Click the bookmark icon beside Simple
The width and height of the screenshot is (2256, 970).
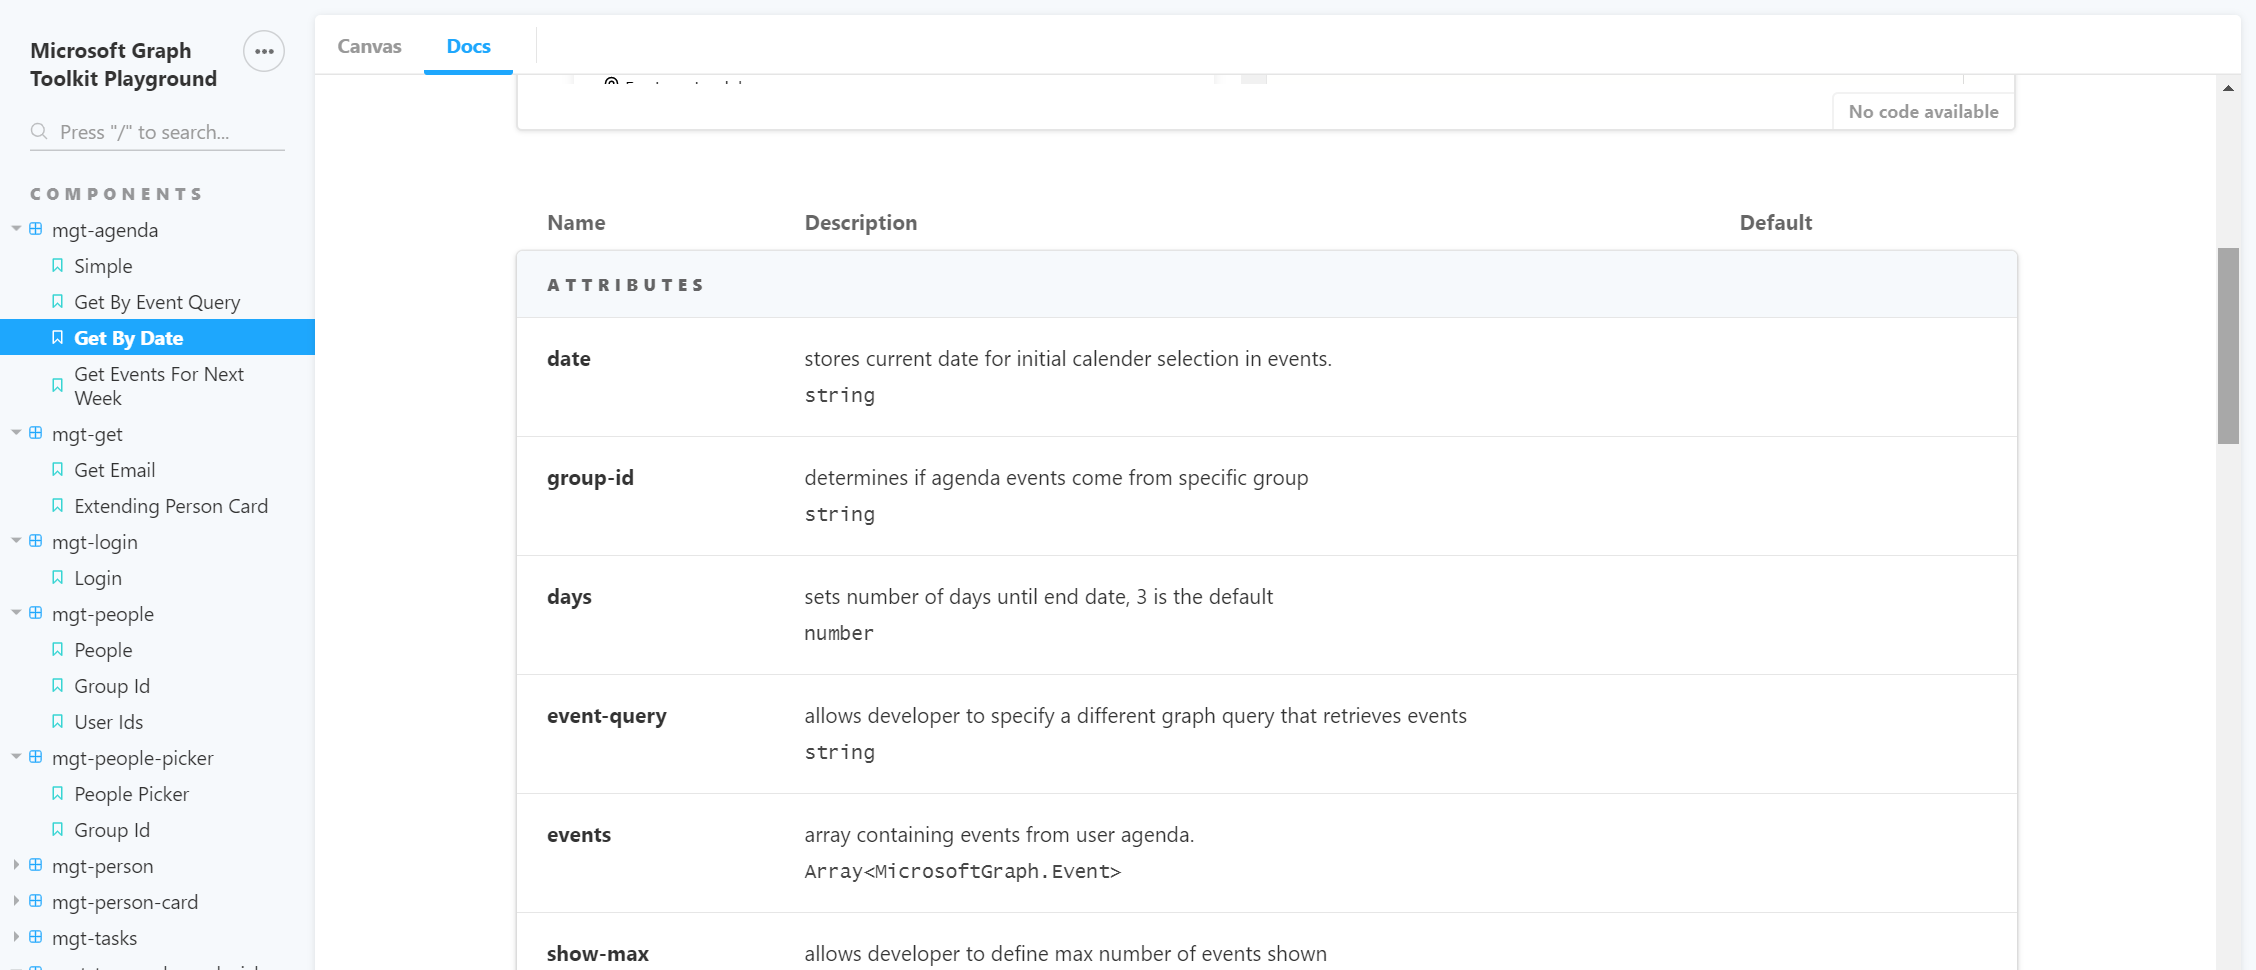point(57,265)
